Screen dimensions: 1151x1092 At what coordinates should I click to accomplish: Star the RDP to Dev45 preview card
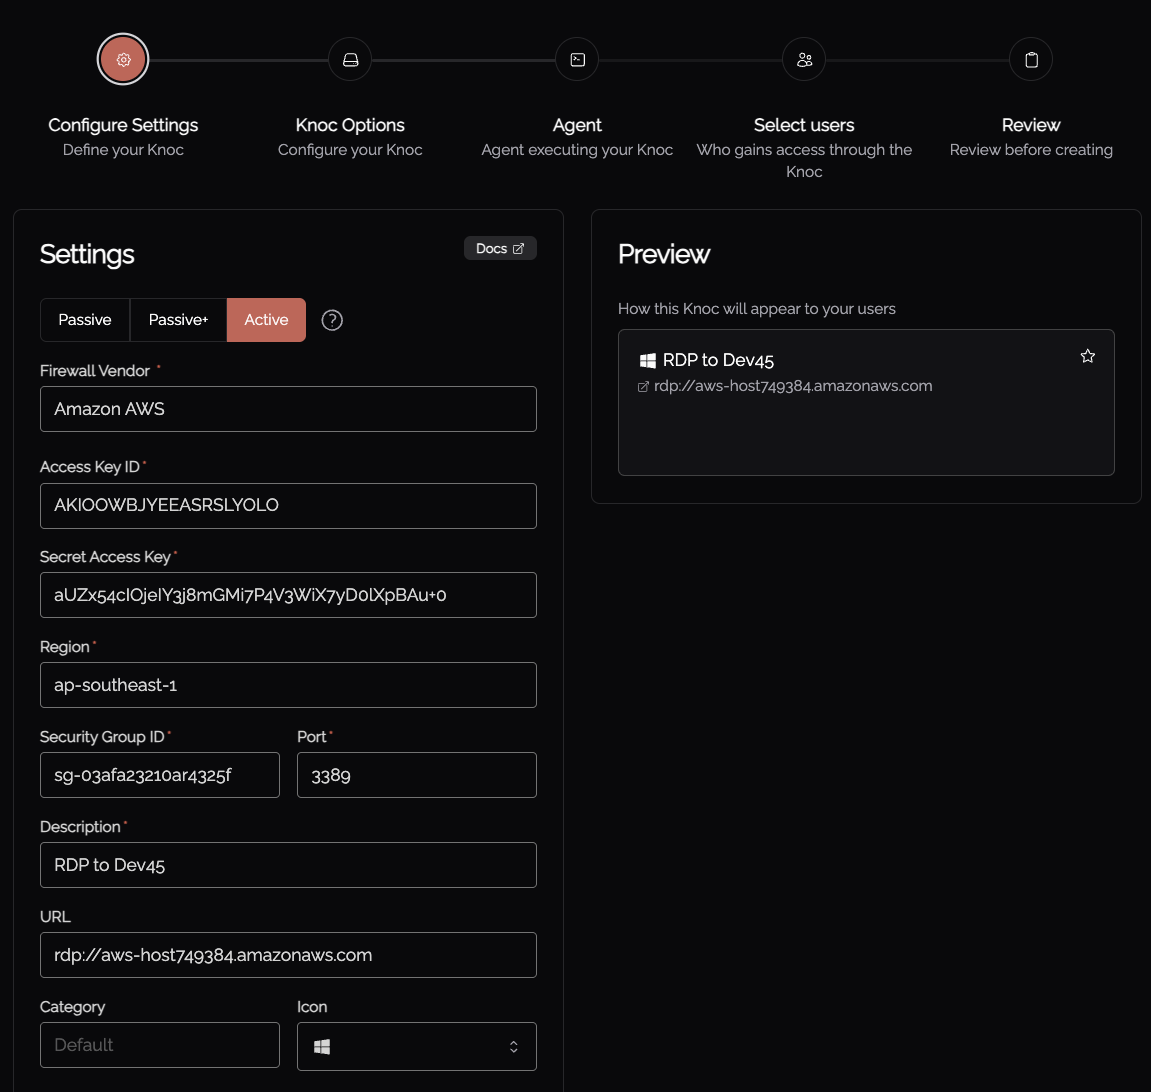1087,355
